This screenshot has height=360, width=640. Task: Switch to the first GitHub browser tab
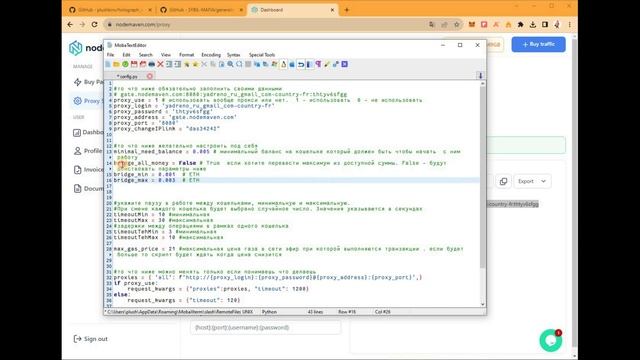pos(110,10)
